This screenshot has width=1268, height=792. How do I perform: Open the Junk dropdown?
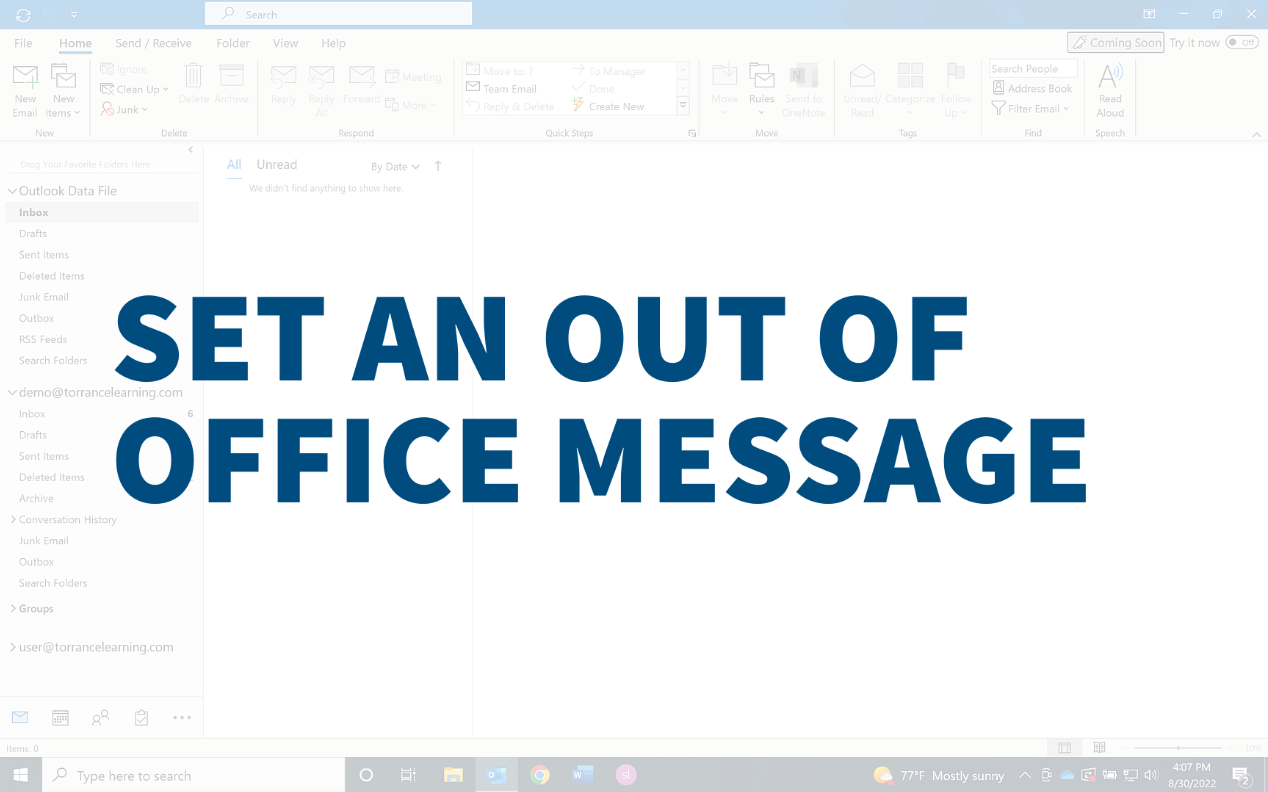[x=125, y=109]
